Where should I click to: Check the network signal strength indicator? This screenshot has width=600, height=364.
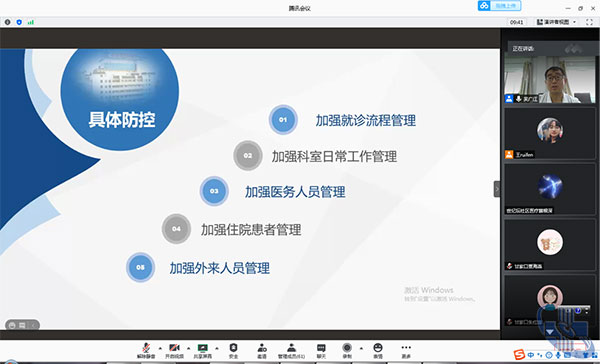[x=31, y=22]
